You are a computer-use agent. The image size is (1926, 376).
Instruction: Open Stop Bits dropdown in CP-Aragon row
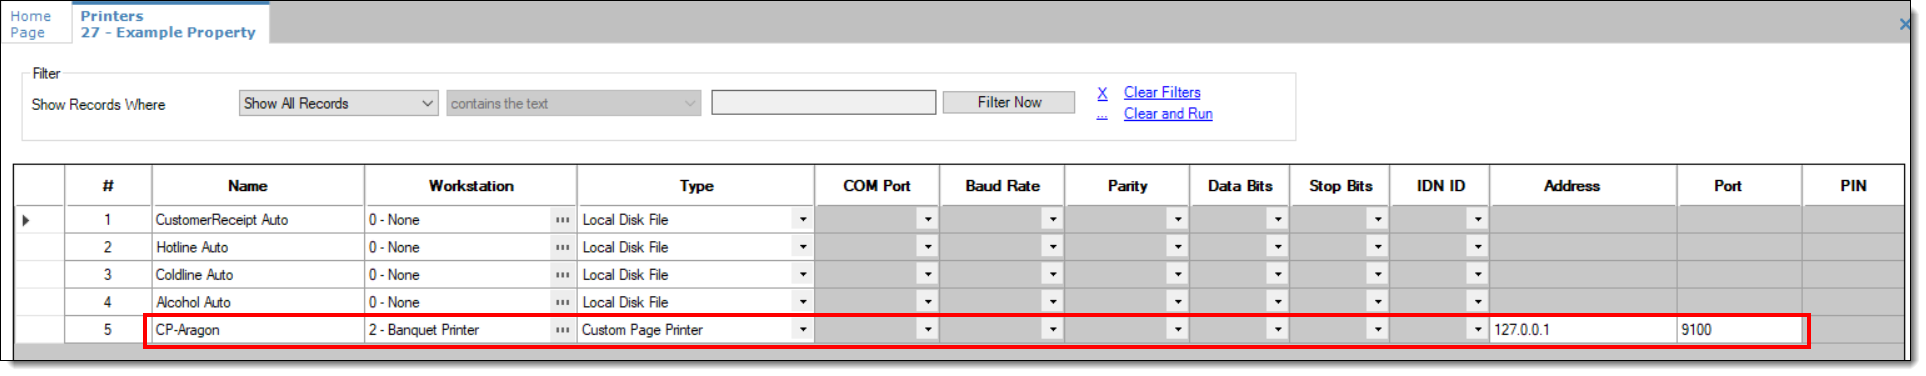[1377, 330]
